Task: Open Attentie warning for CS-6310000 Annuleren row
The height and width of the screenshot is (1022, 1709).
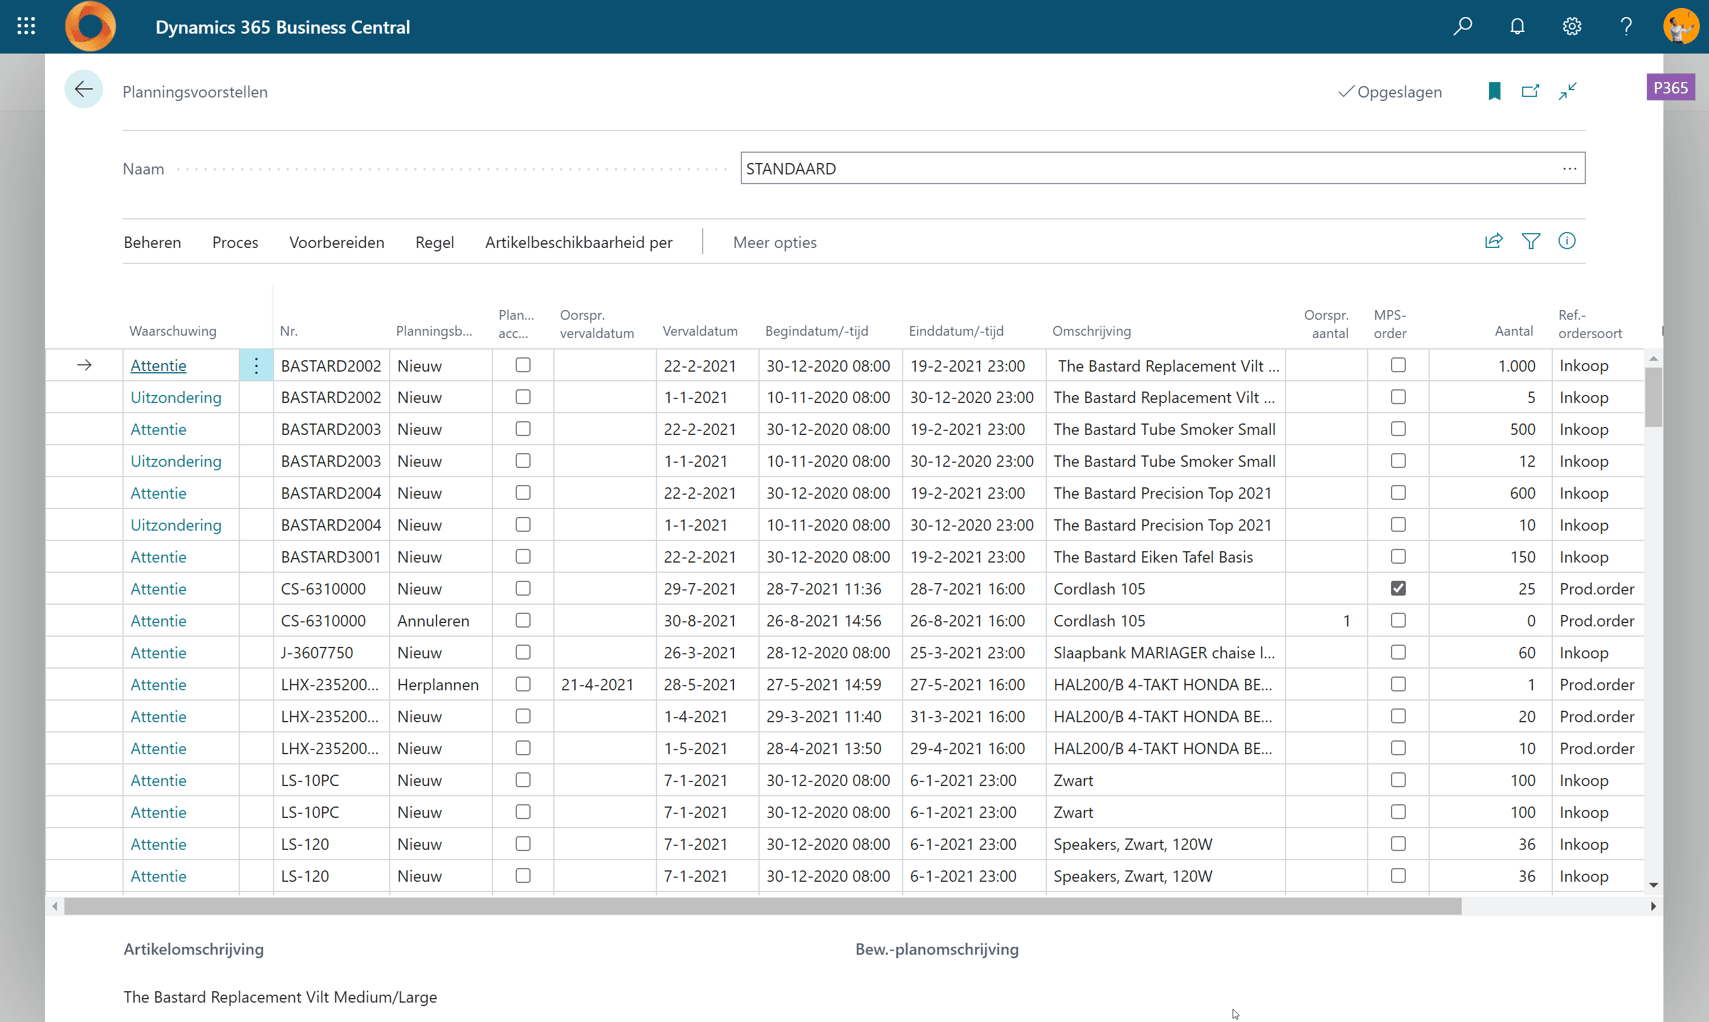Action: [x=158, y=621]
